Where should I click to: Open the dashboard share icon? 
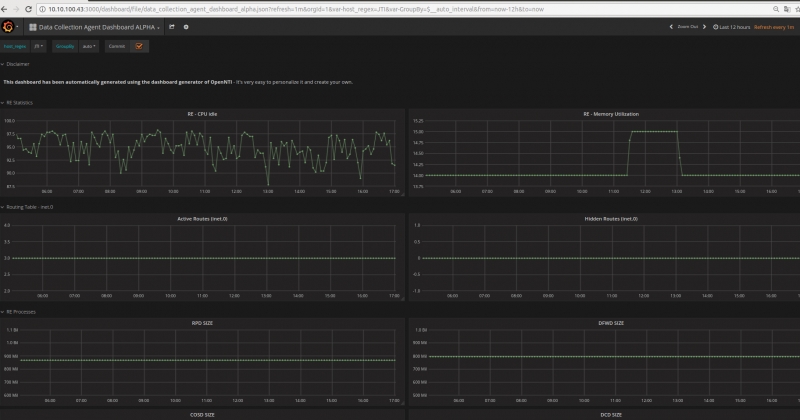point(172,27)
